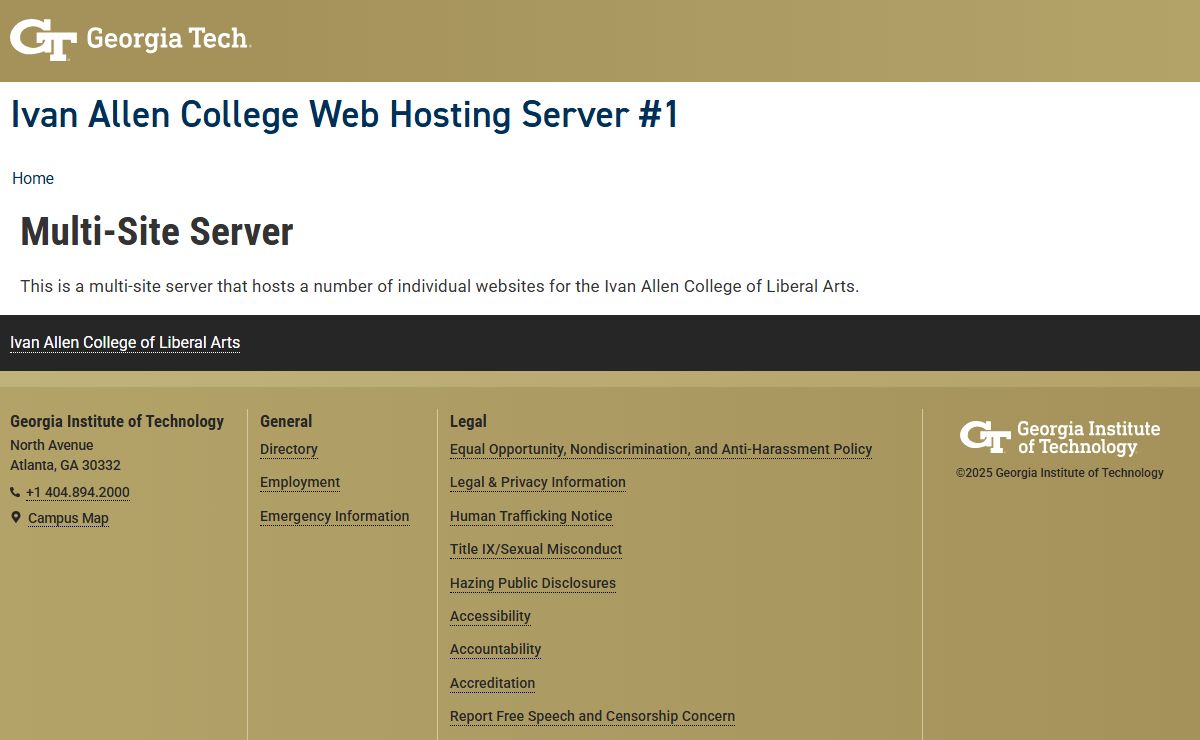Click the map pin icon beside Campus Map
The height and width of the screenshot is (740, 1200).
[15, 517]
